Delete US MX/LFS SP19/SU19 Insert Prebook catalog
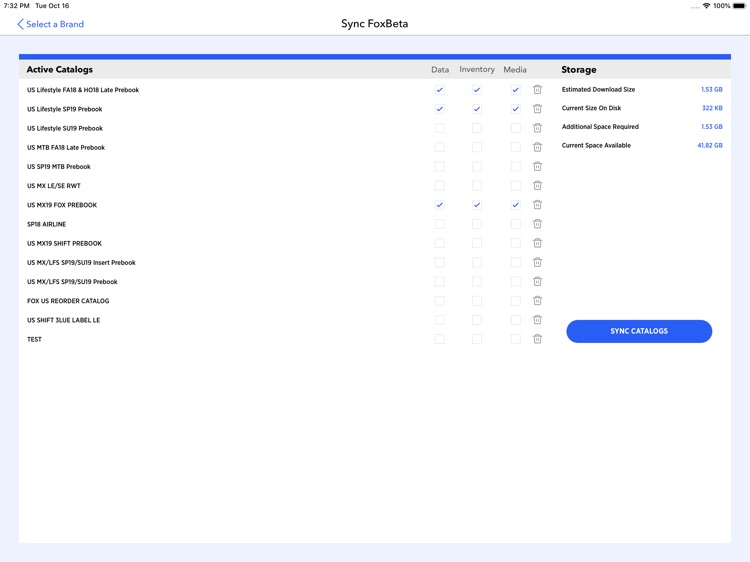This screenshot has width=750, height=562. click(537, 262)
